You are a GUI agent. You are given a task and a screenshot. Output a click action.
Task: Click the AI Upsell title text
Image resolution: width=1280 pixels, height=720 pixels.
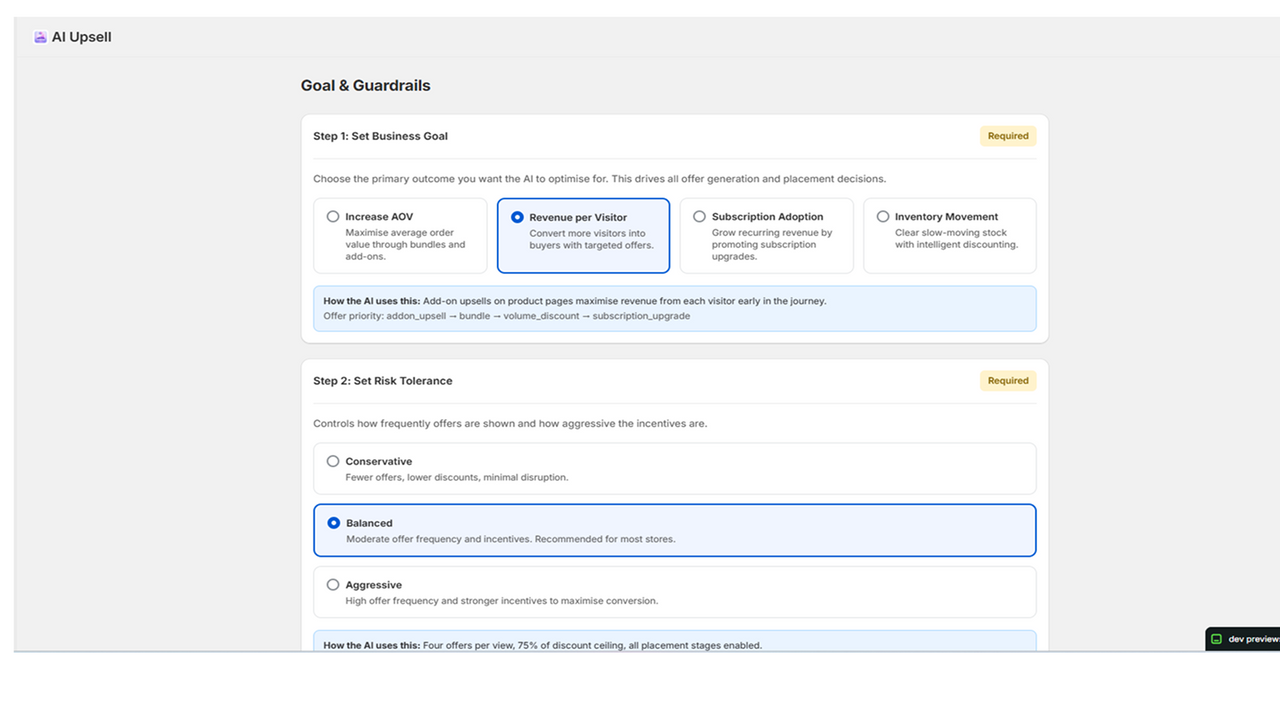[82, 37]
